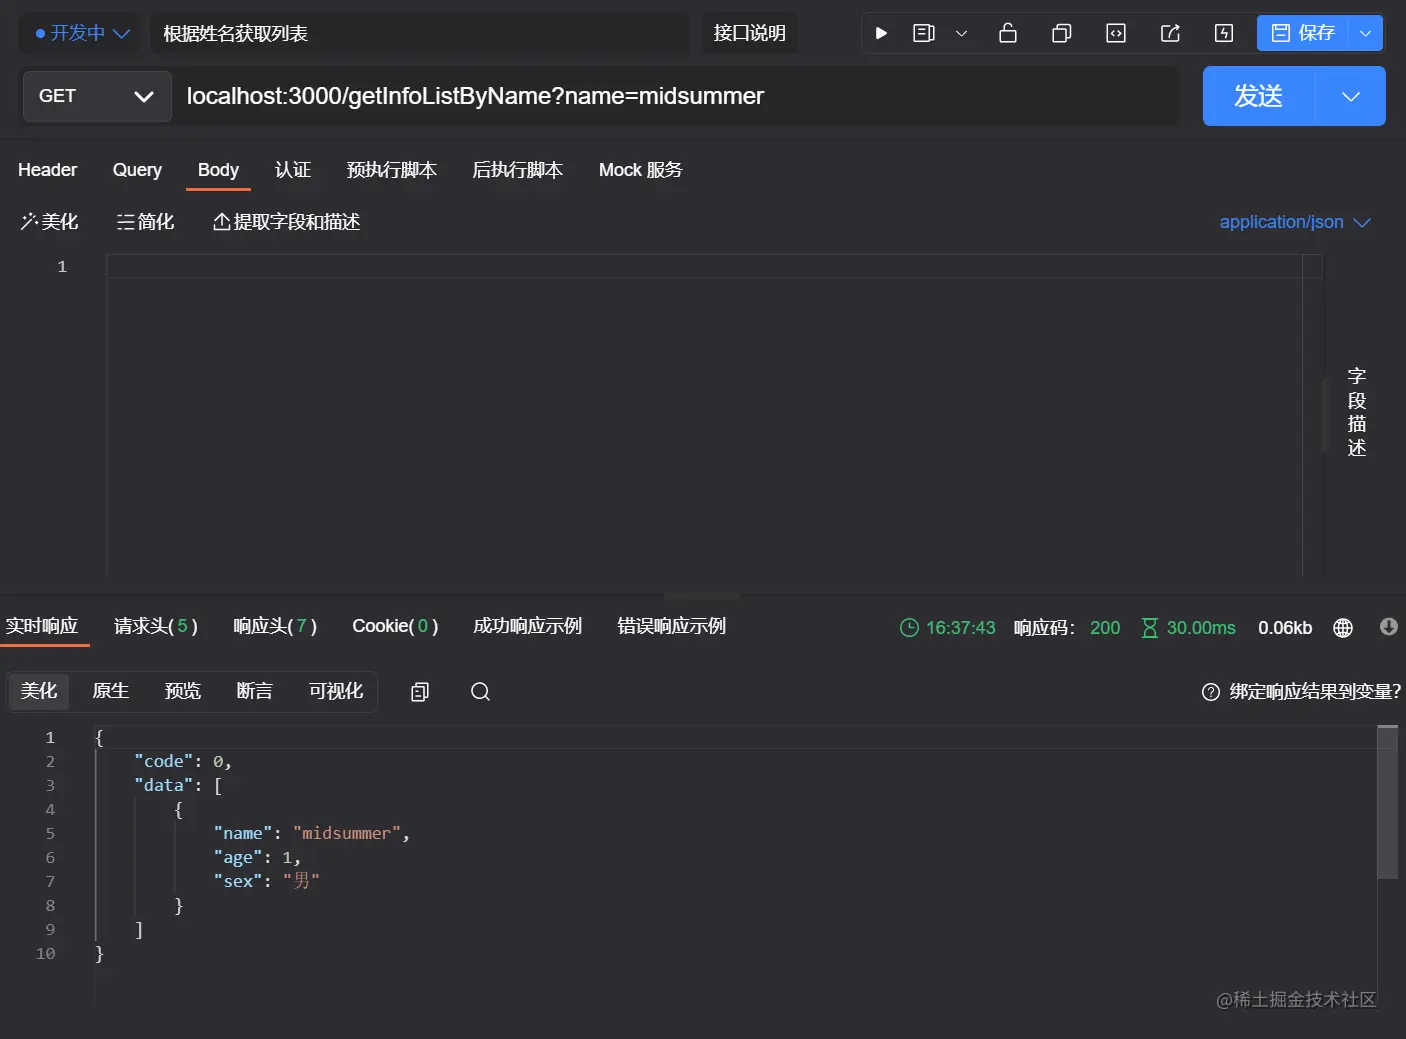Screen dimensions: 1406x1039
Task: Click the search icon in response toolbar
Action: click(480, 692)
